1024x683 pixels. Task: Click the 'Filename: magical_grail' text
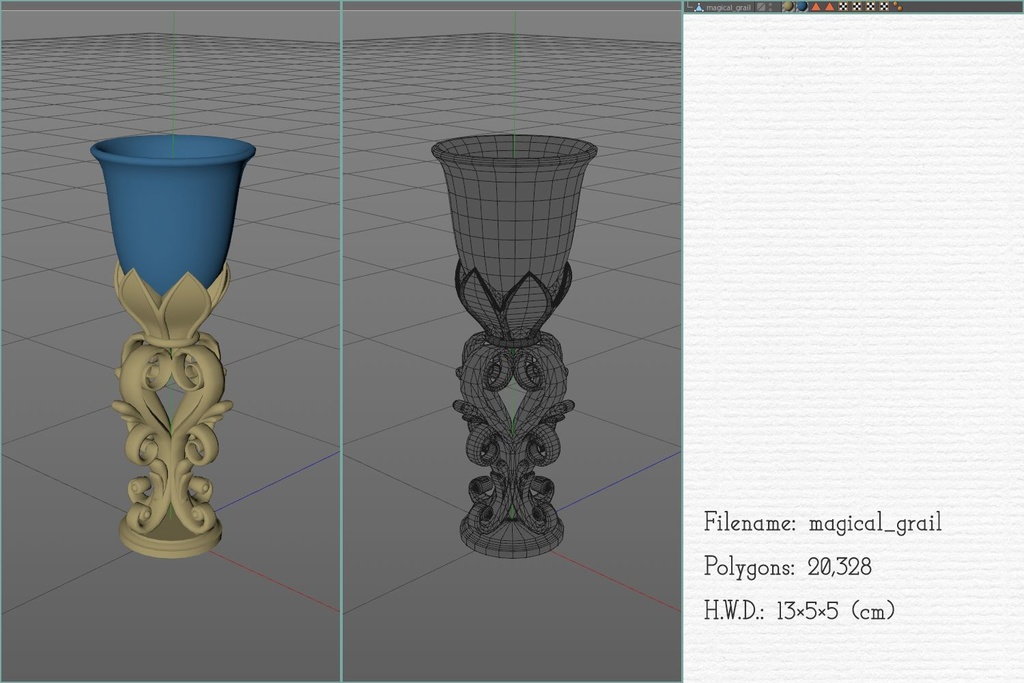click(x=823, y=522)
